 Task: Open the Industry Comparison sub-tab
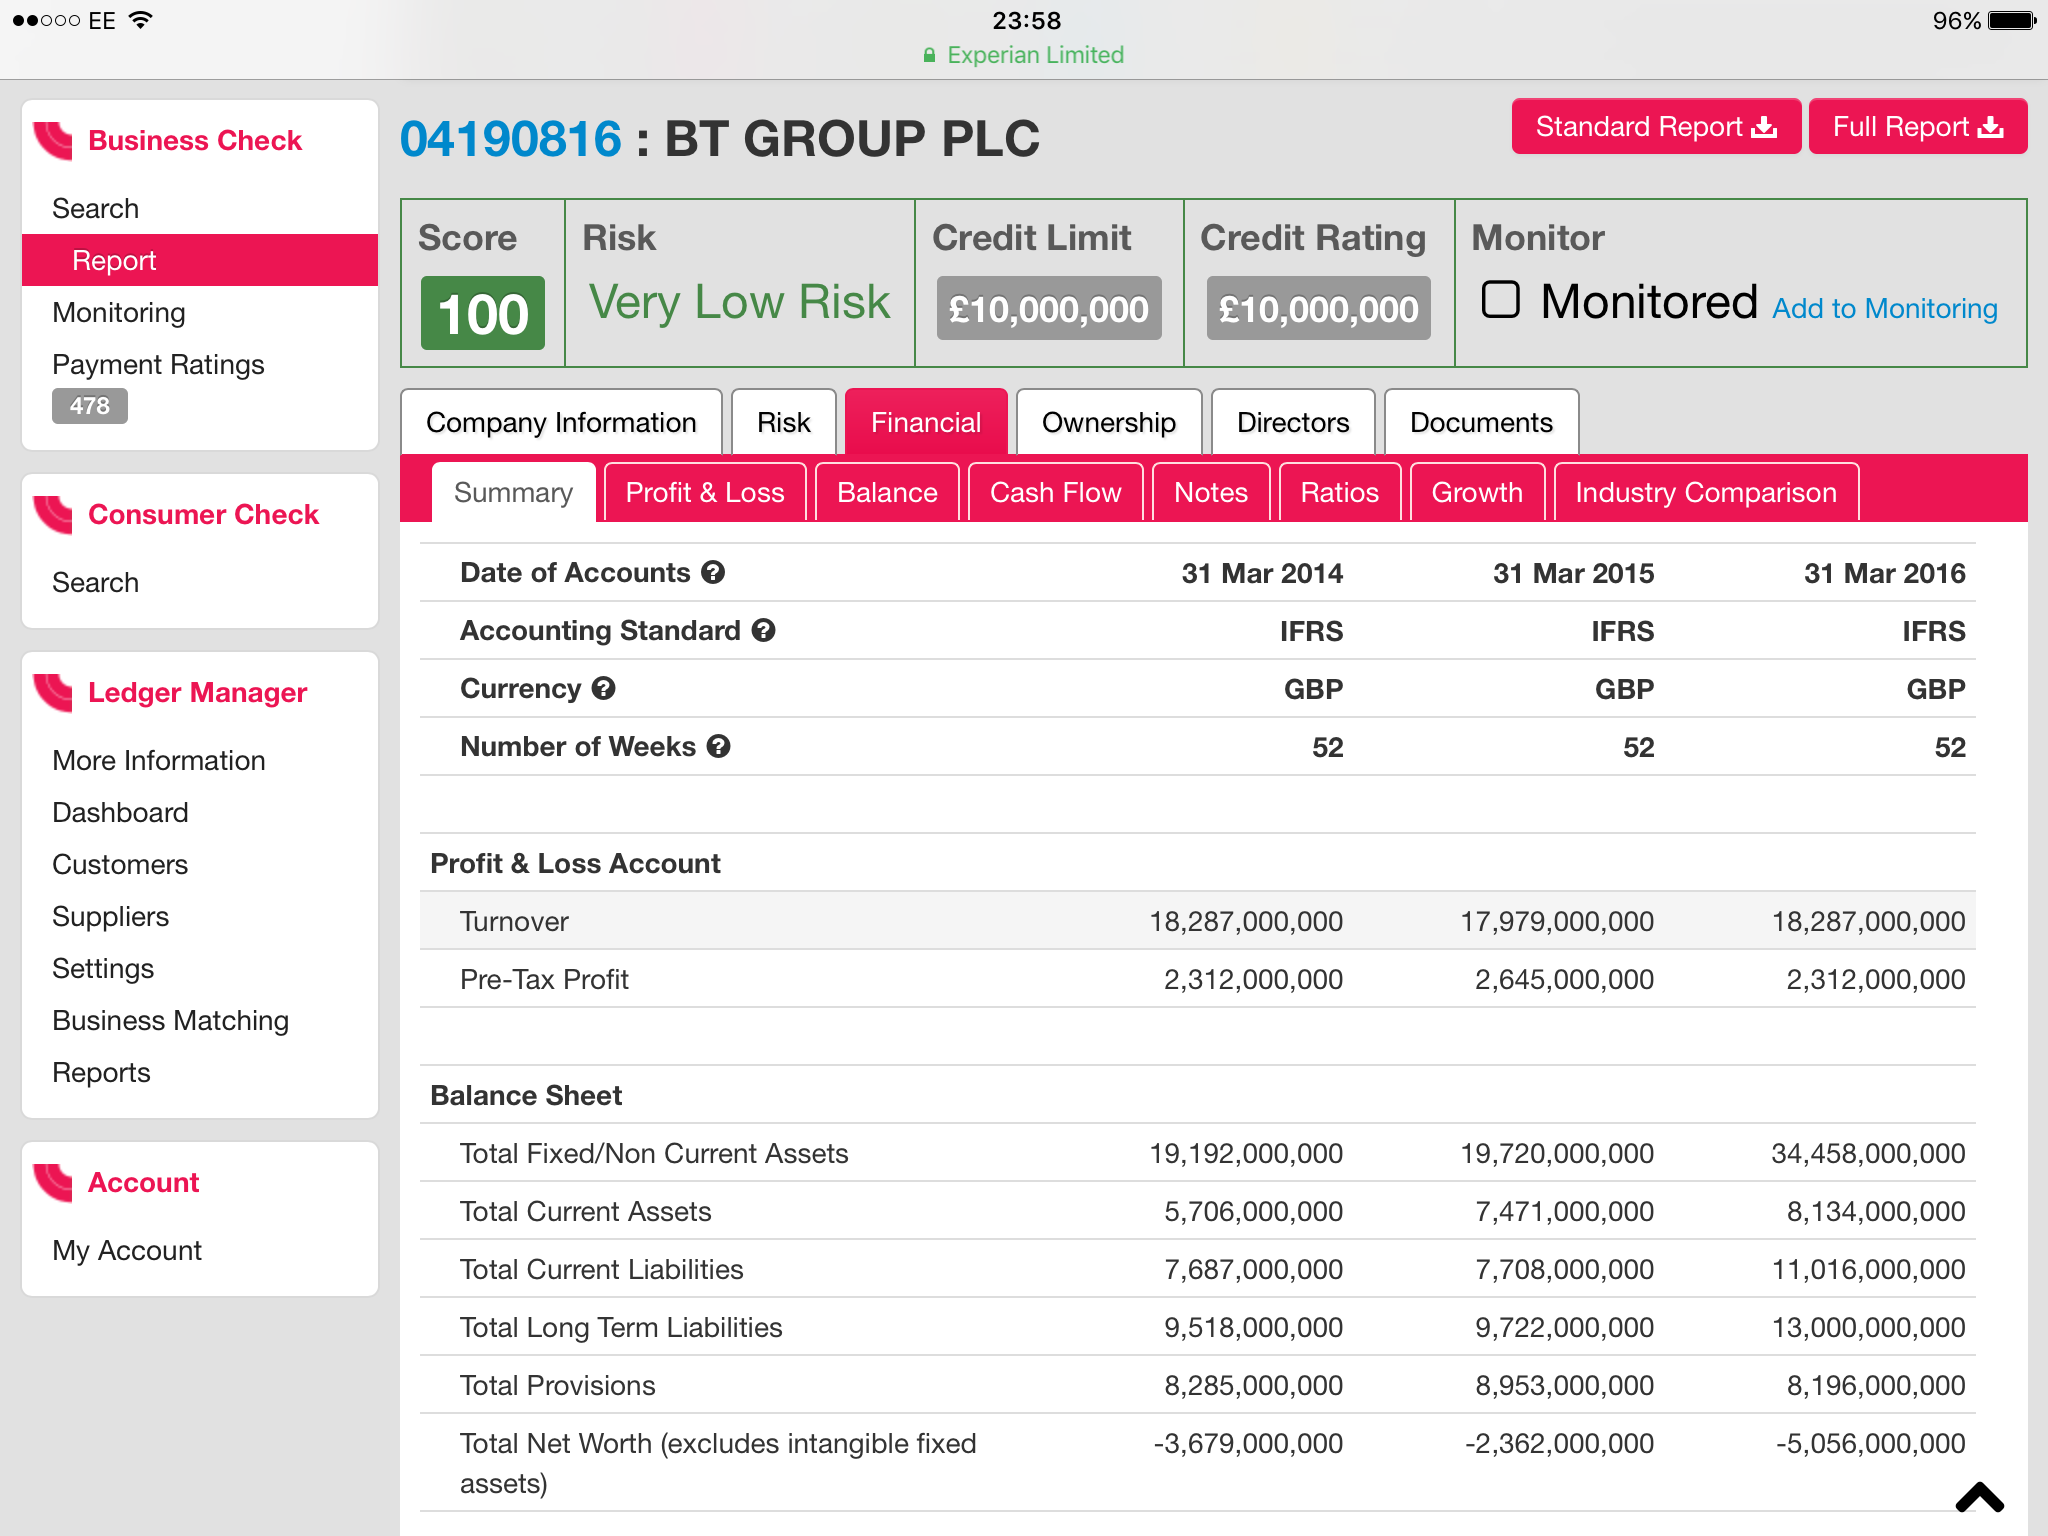click(x=1706, y=492)
